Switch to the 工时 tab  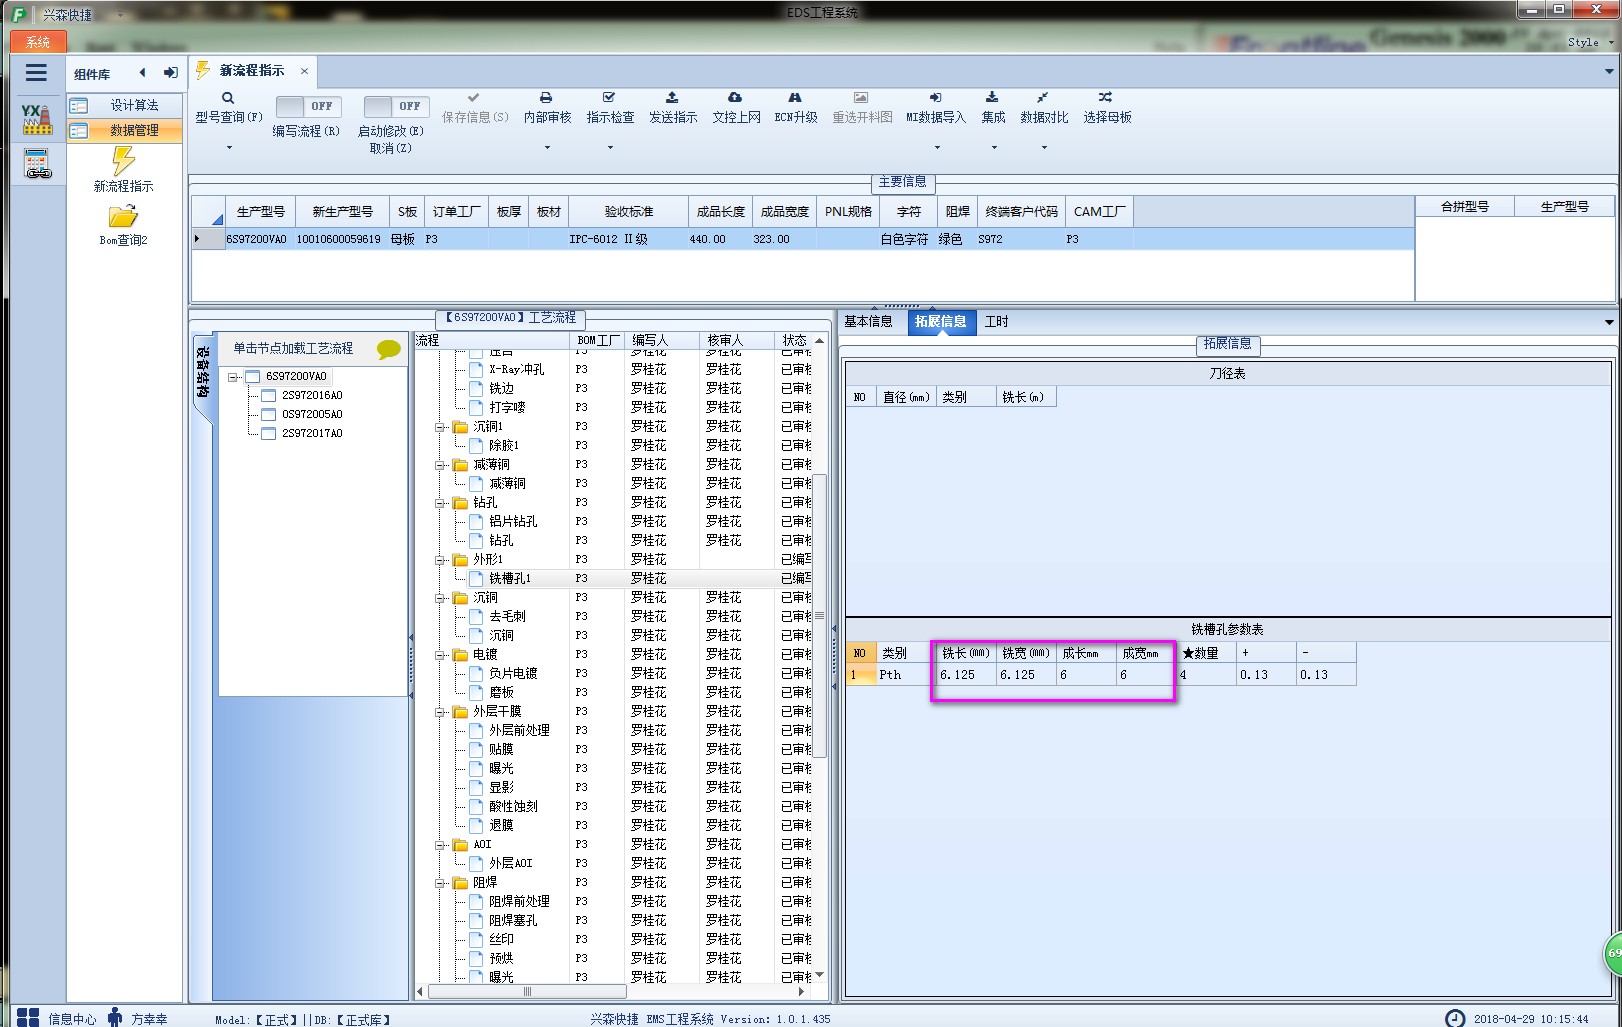pyautogui.click(x=996, y=322)
